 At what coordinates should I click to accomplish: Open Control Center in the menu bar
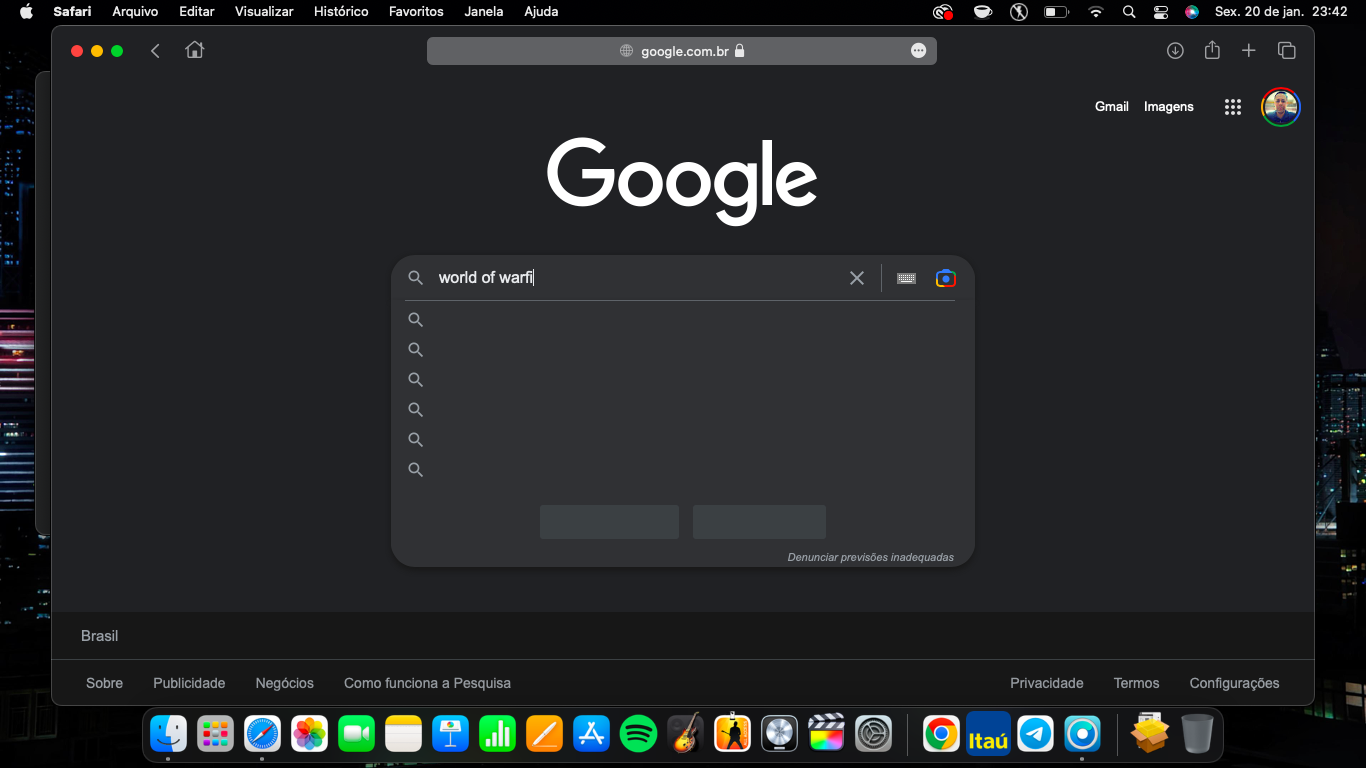pos(1161,12)
